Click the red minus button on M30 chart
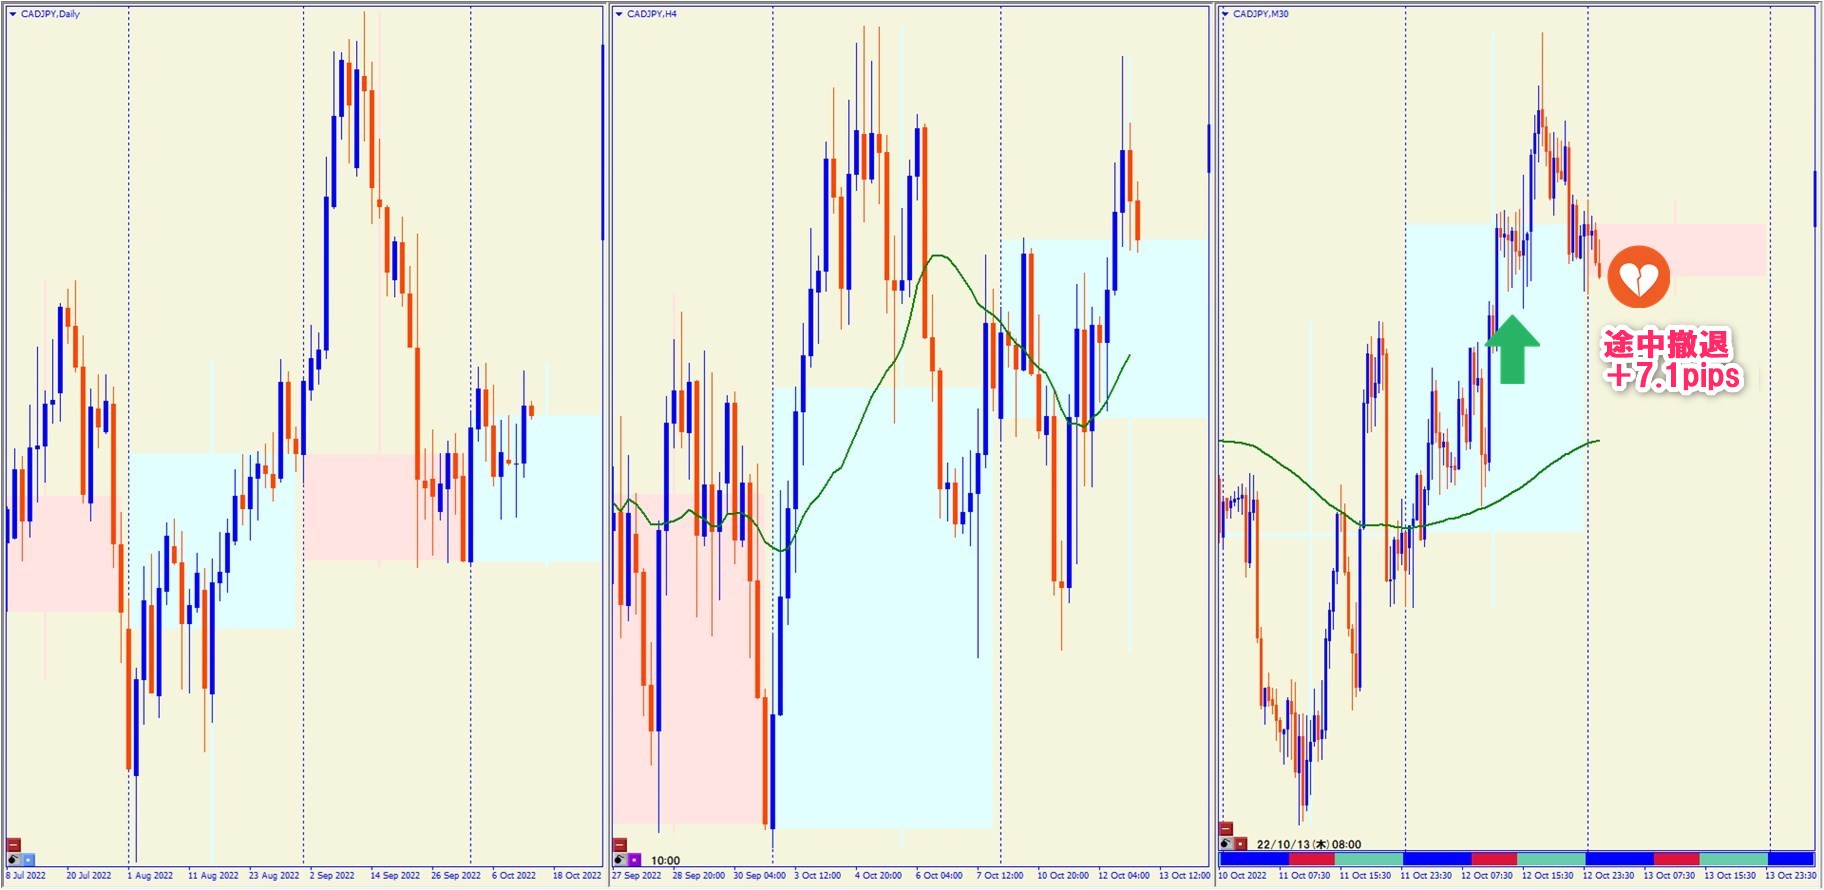The height and width of the screenshot is (890, 1824). click(x=1226, y=829)
